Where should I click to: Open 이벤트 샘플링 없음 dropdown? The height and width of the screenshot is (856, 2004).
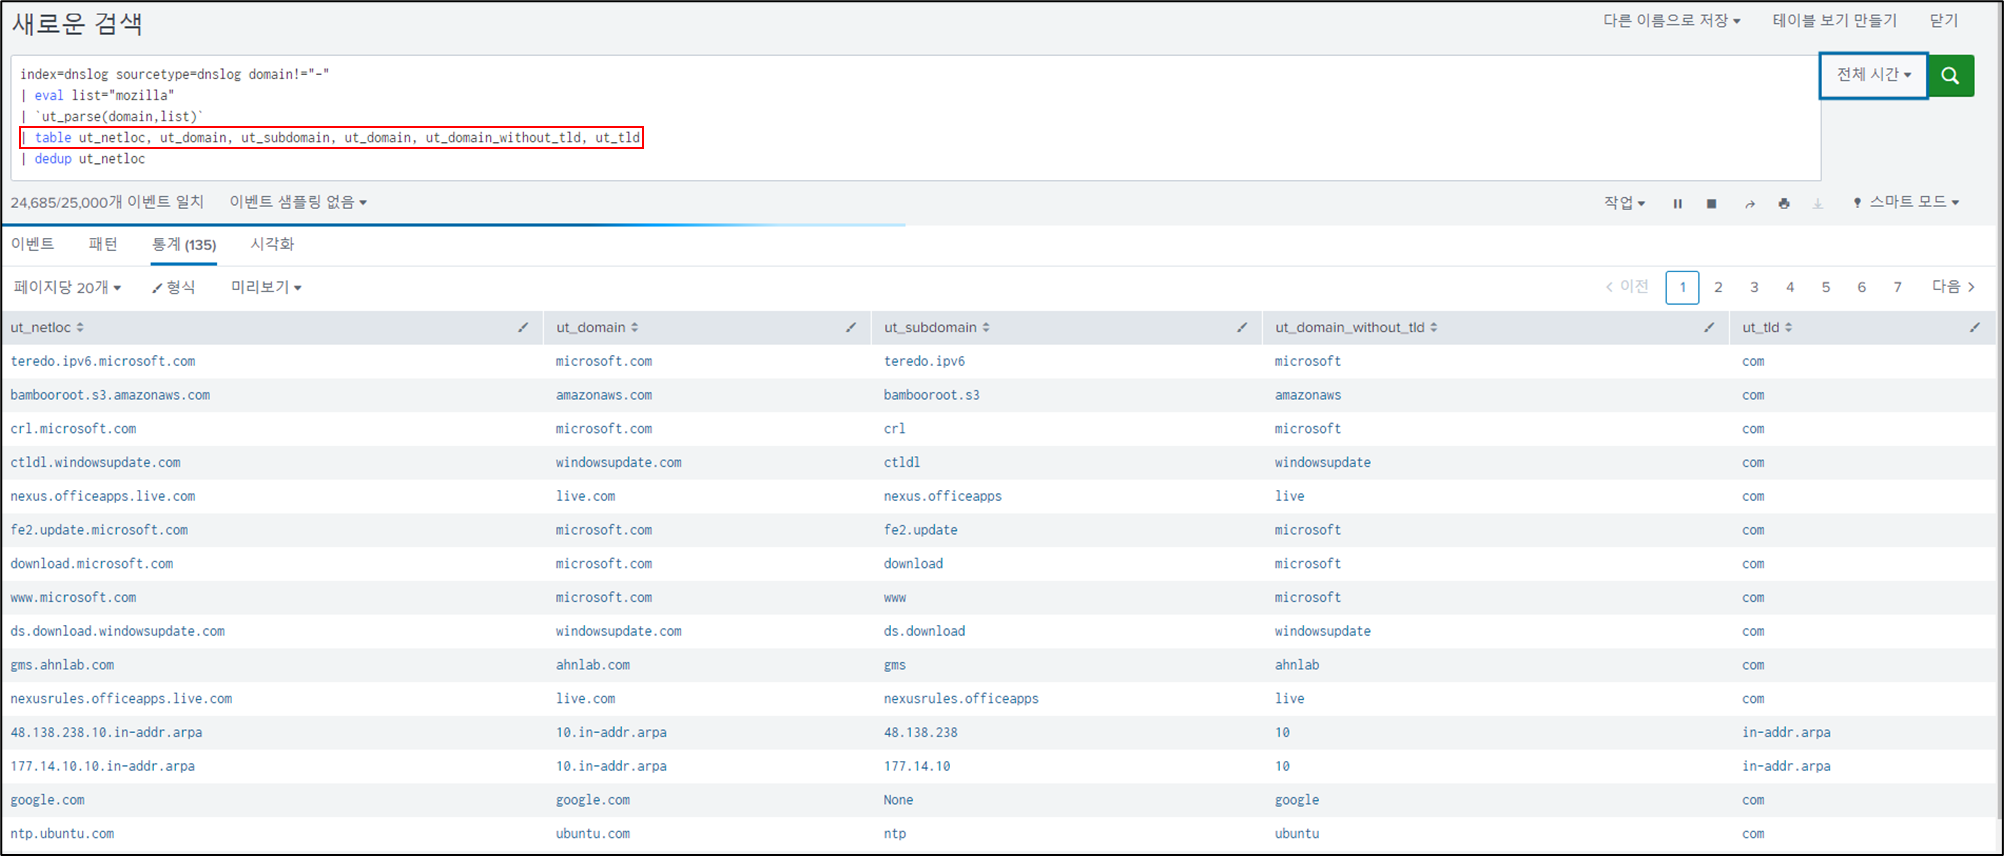(298, 202)
